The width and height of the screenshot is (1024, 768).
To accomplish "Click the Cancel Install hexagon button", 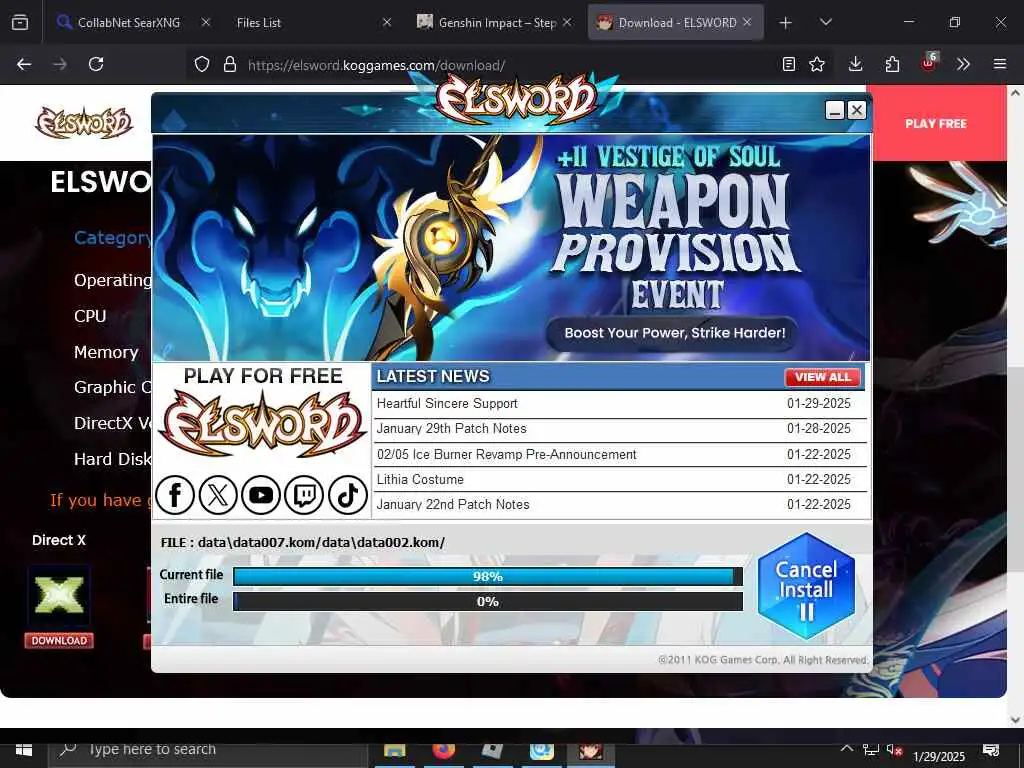I will (806, 586).
